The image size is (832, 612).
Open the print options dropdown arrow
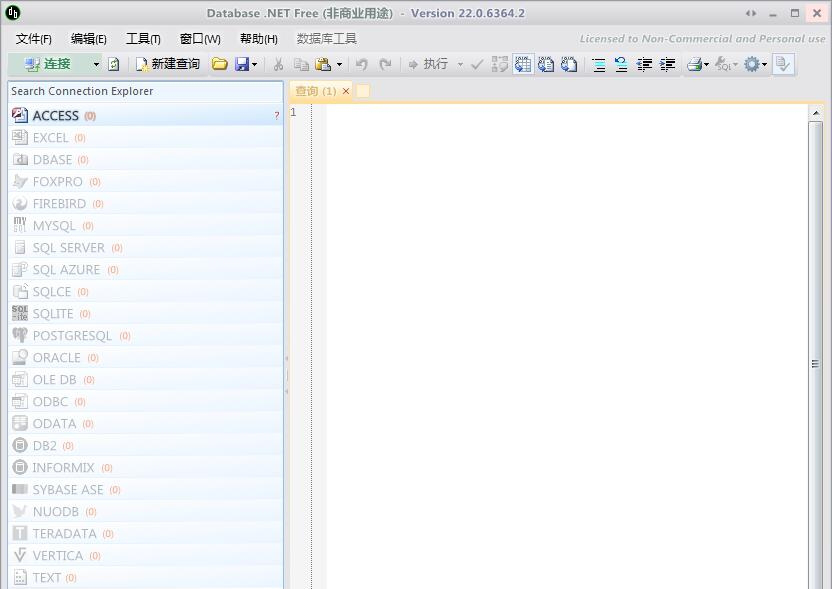706,64
